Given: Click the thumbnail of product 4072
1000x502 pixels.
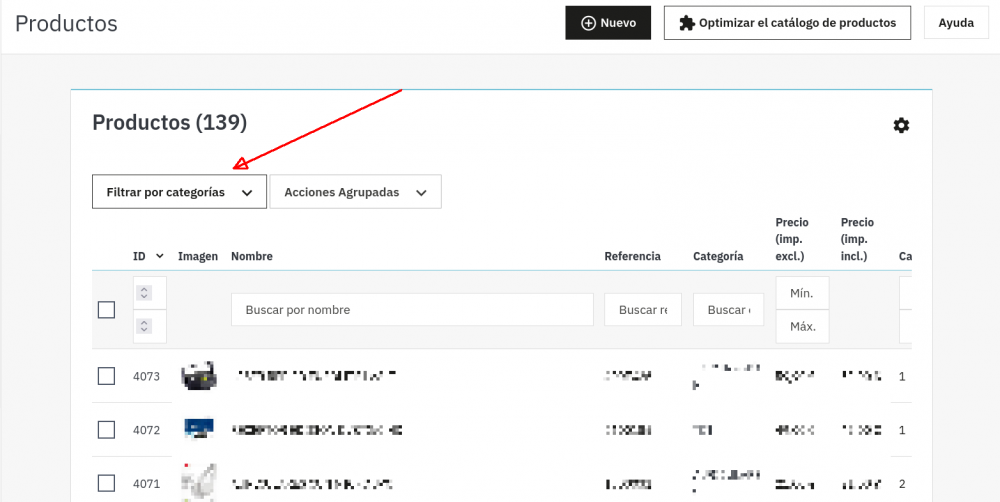Looking at the screenshot, I should (199, 429).
